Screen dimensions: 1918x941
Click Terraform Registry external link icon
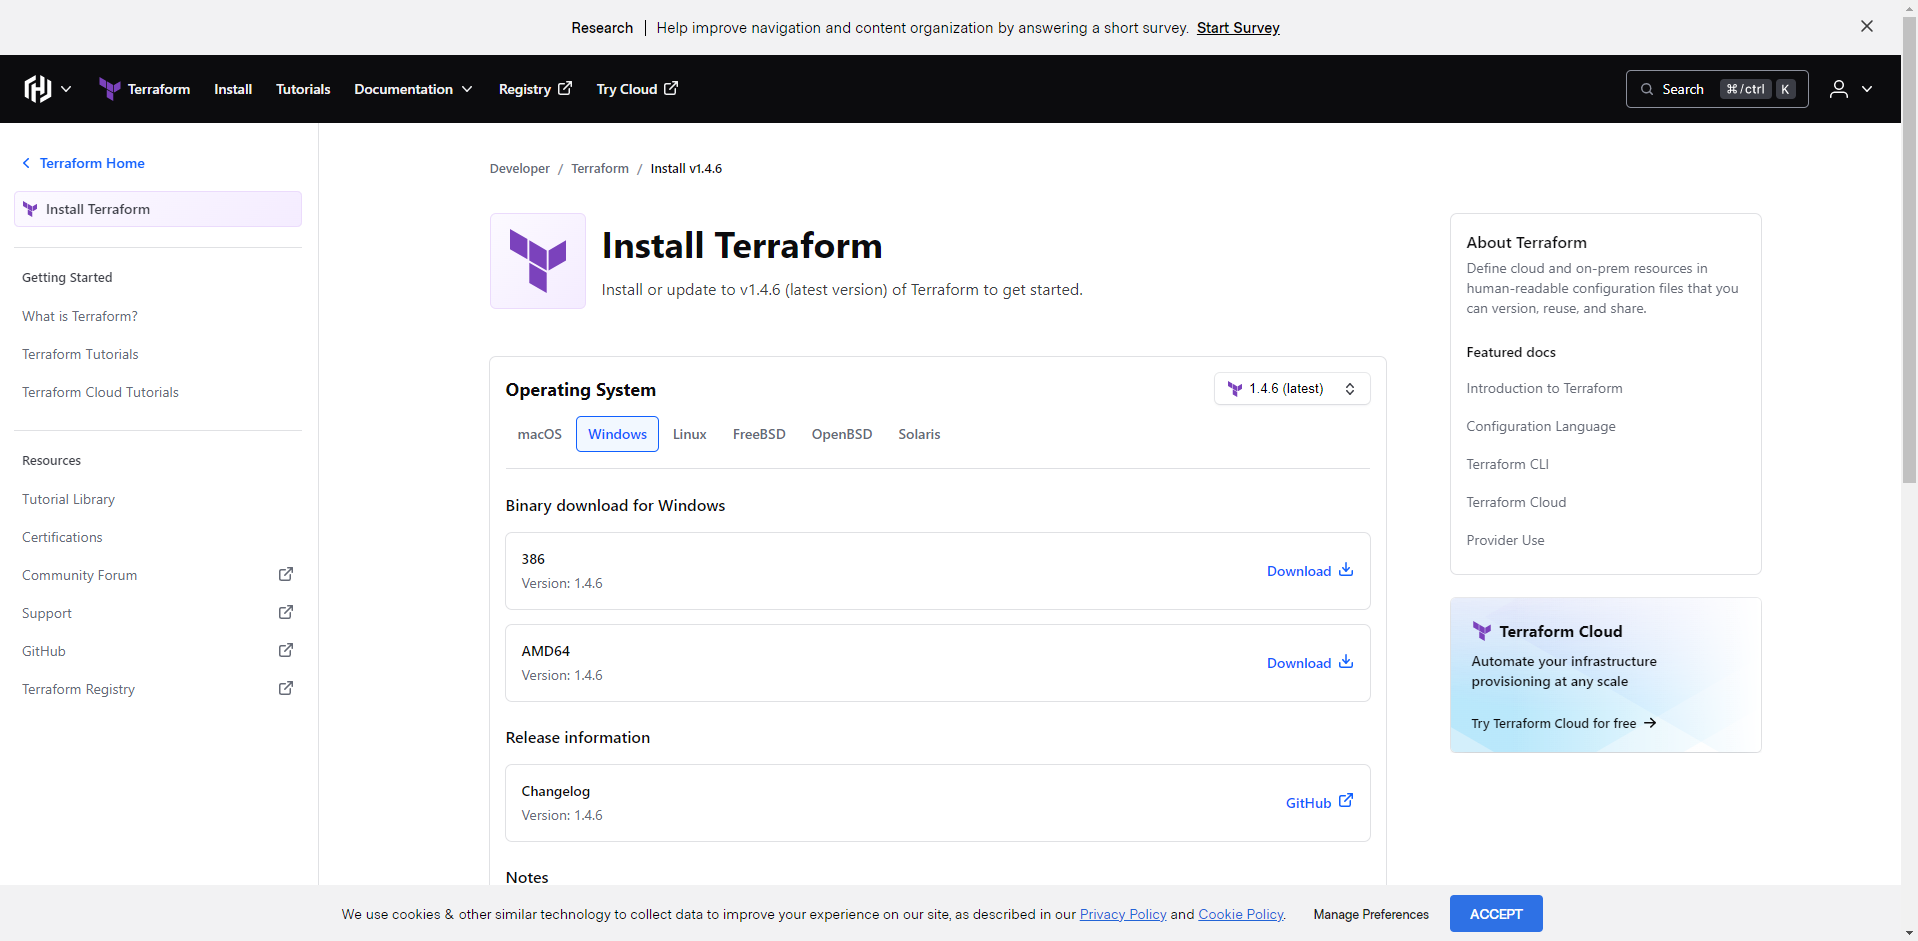(x=286, y=688)
